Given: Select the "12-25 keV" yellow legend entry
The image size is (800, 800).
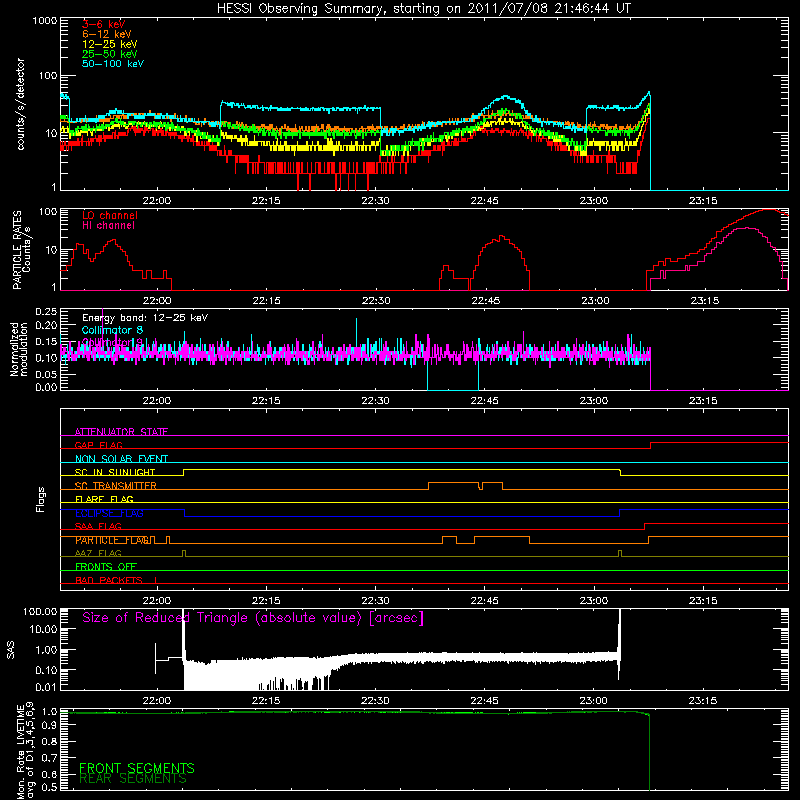Looking at the screenshot, I should coord(110,44).
